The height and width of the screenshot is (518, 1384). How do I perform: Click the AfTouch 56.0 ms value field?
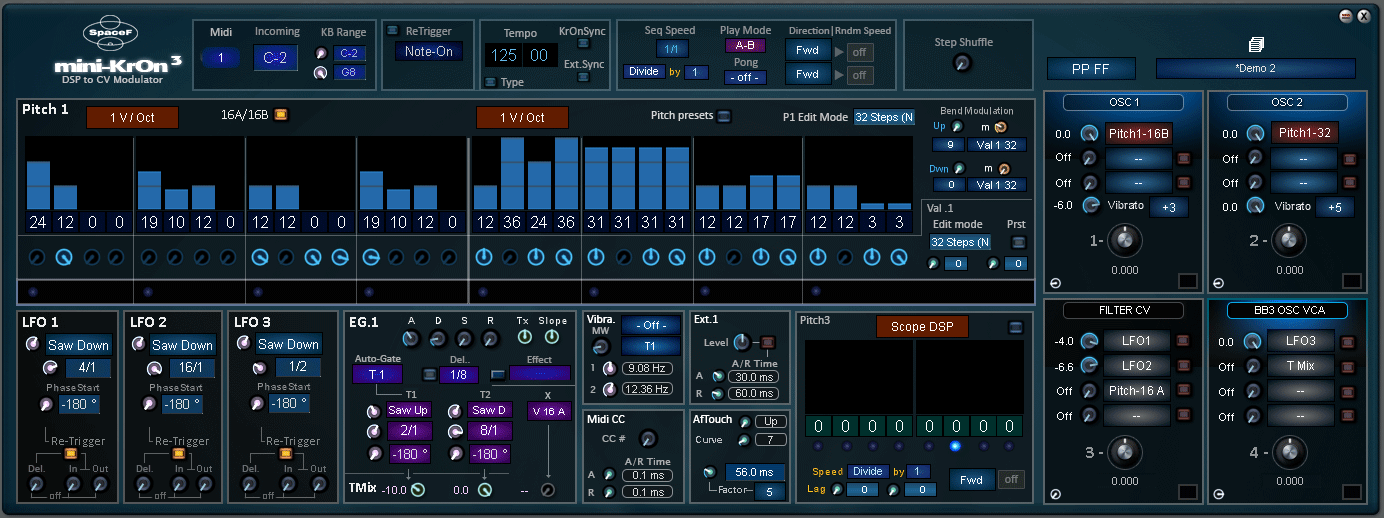pyautogui.click(x=755, y=472)
